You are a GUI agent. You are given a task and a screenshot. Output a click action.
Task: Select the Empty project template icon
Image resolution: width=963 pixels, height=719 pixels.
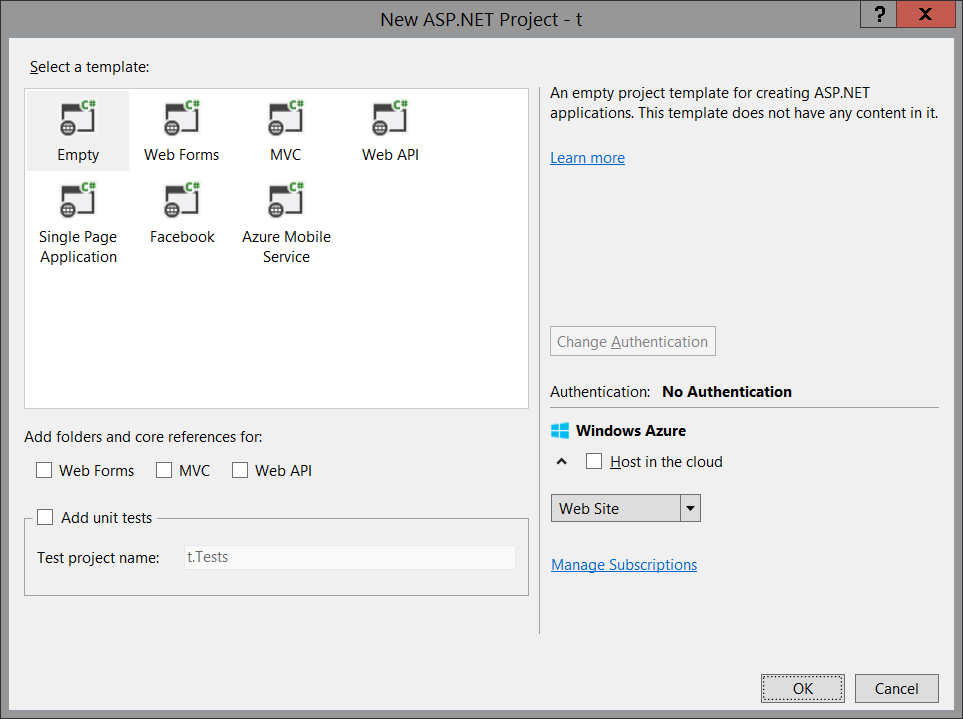point(78,120)
